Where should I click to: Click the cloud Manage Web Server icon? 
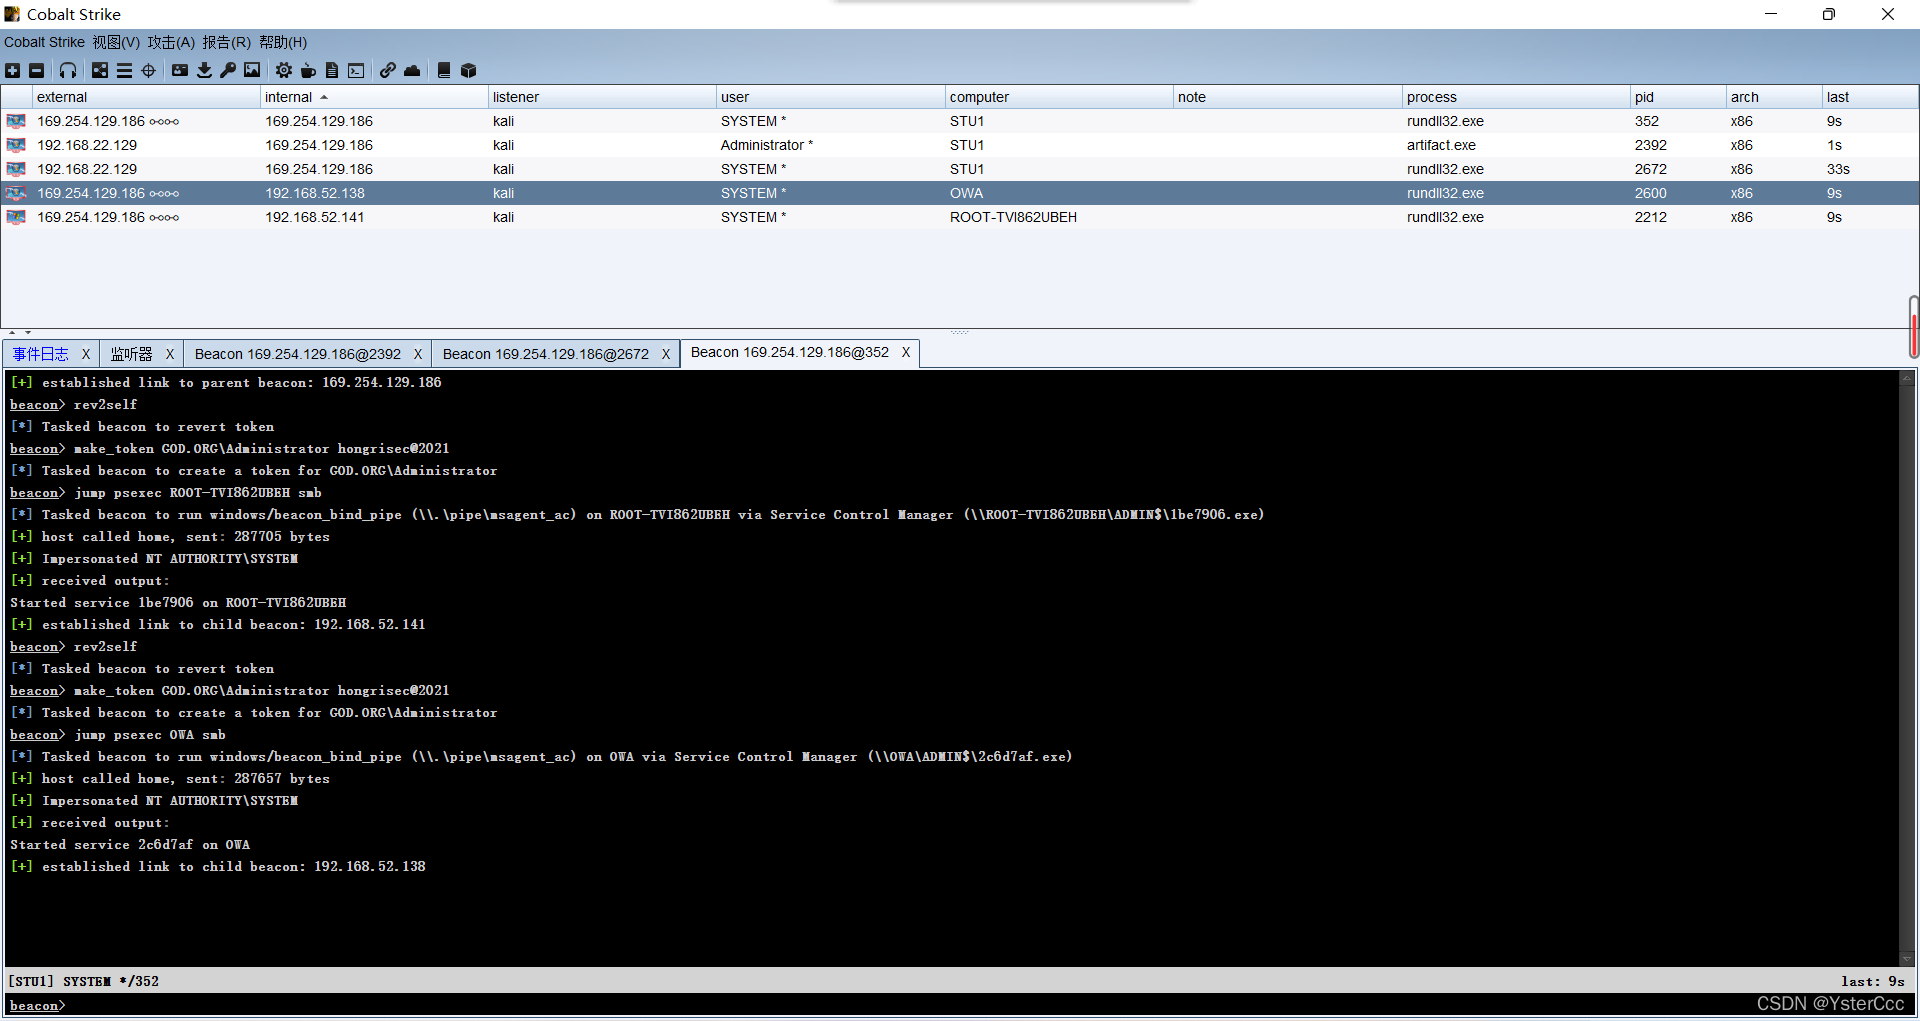[x=412, y=70]
